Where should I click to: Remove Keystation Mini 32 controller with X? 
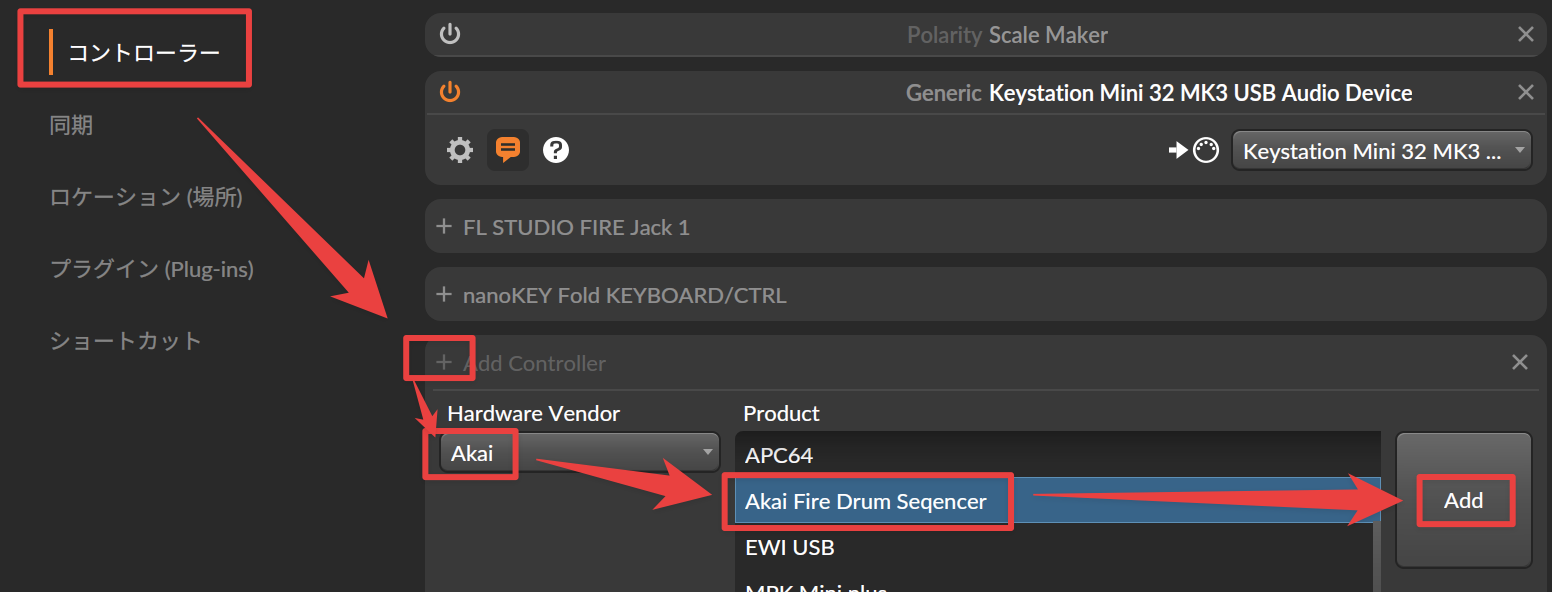click(x=1525, y=93)
